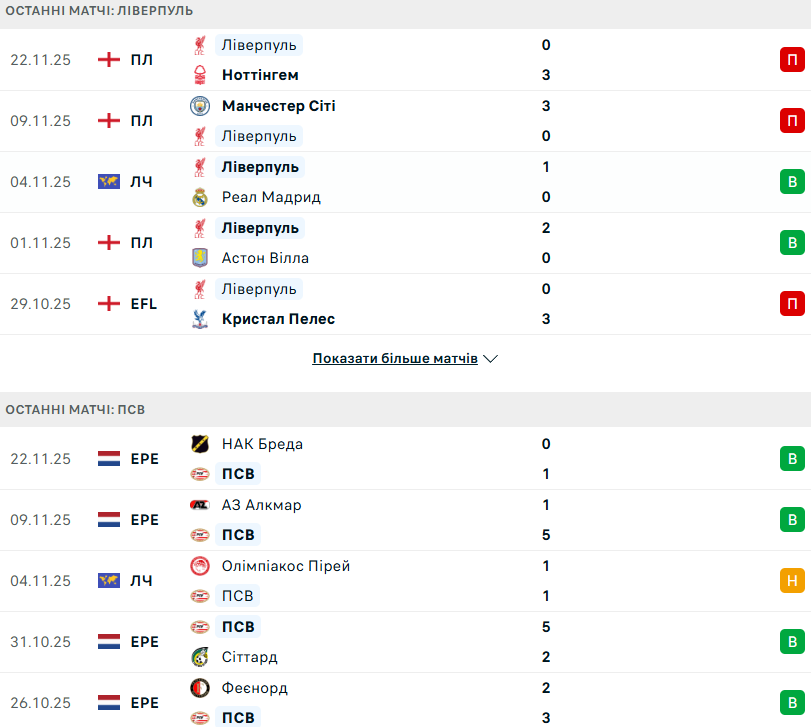811x727 pixels.
Task: Click the NAC Breda club crest icon
Action: (201, 444)
